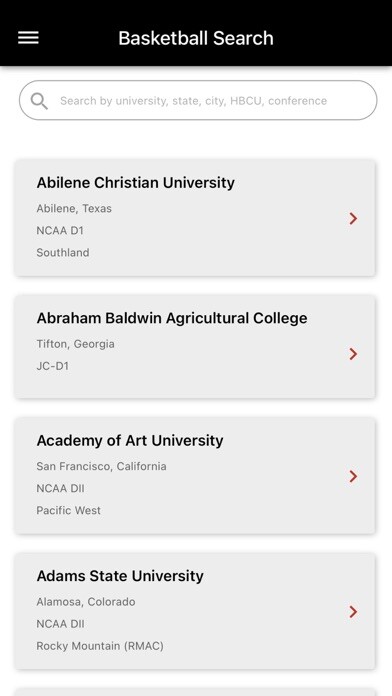Select Rocky Mountain (RMAC) conference label
392x696 pixels.
(100, 646)
